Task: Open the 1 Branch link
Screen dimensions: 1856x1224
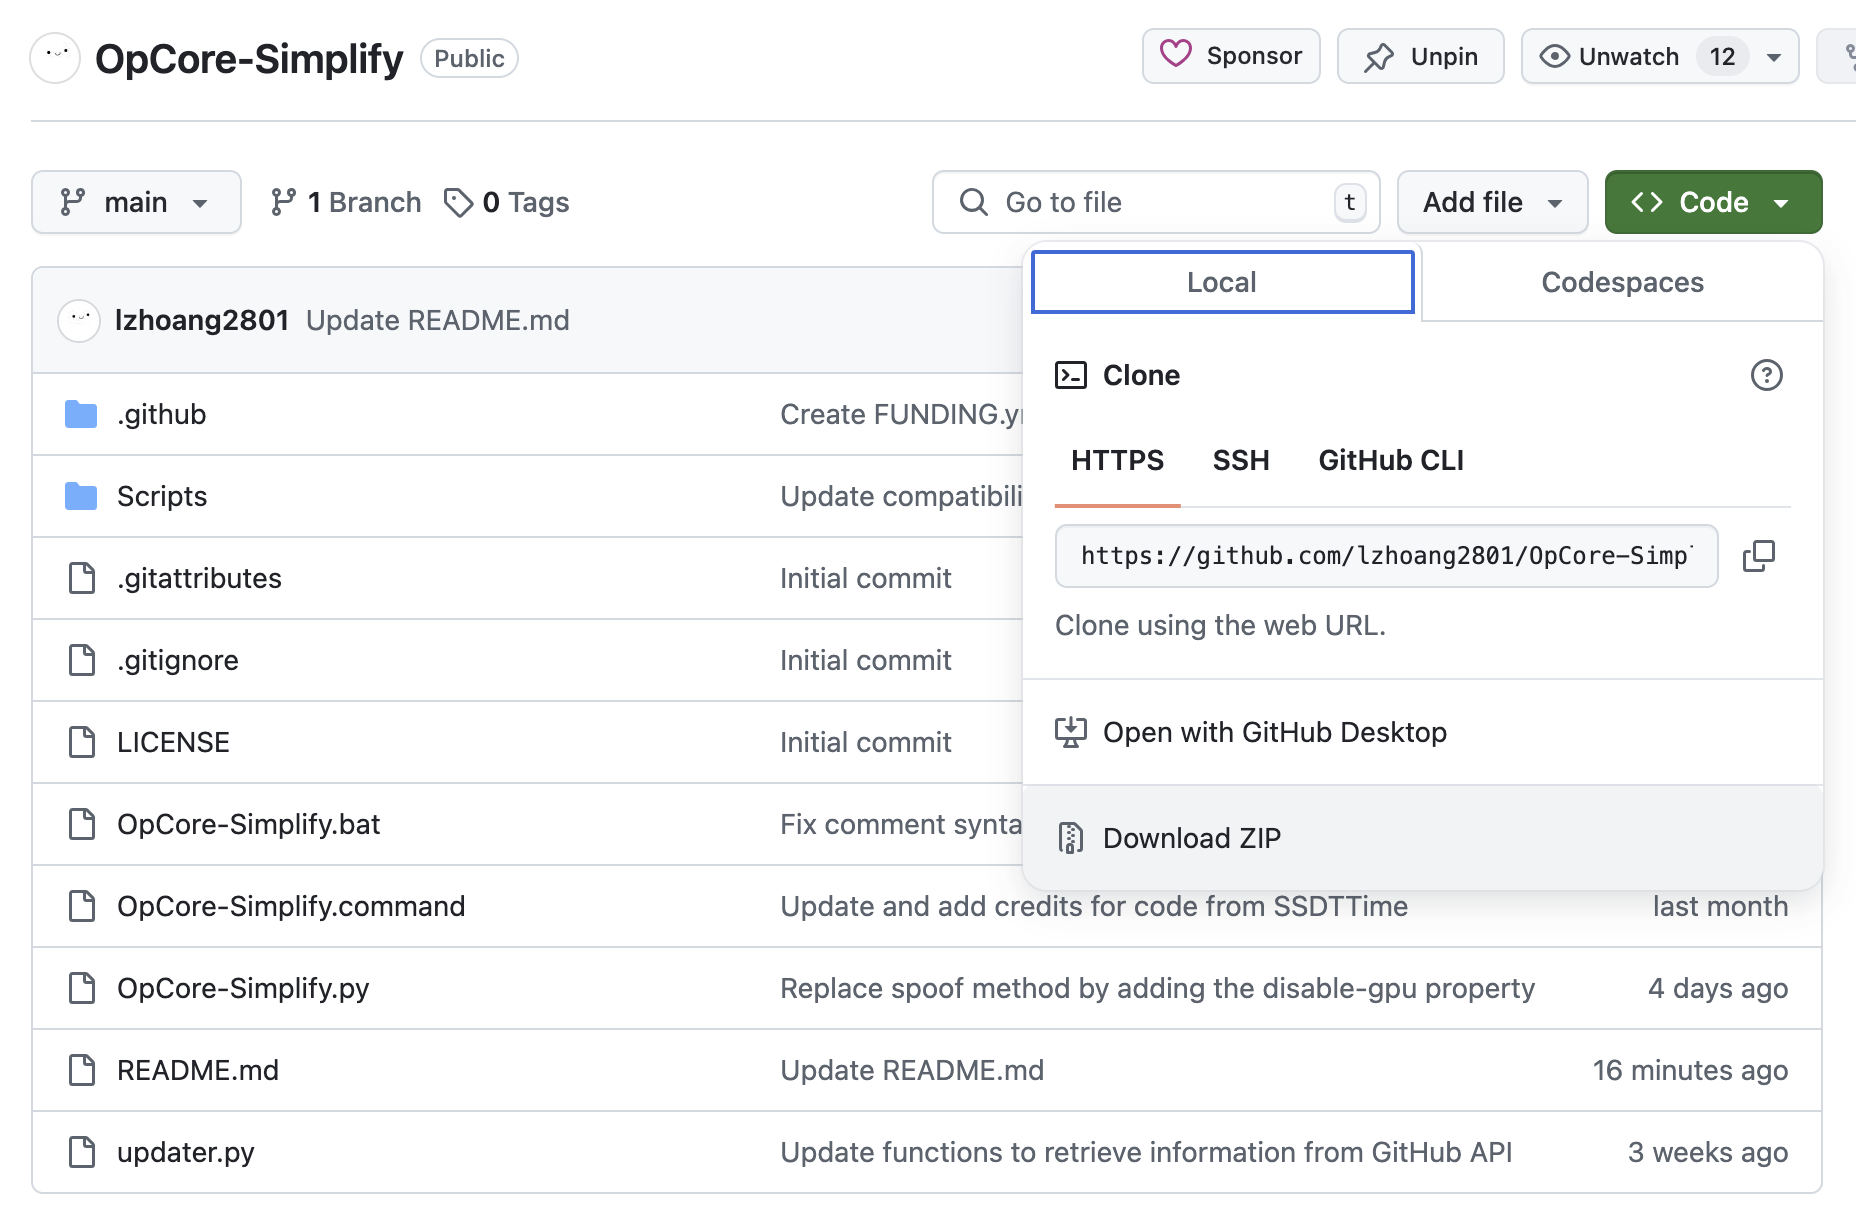Action: (346, 202)
